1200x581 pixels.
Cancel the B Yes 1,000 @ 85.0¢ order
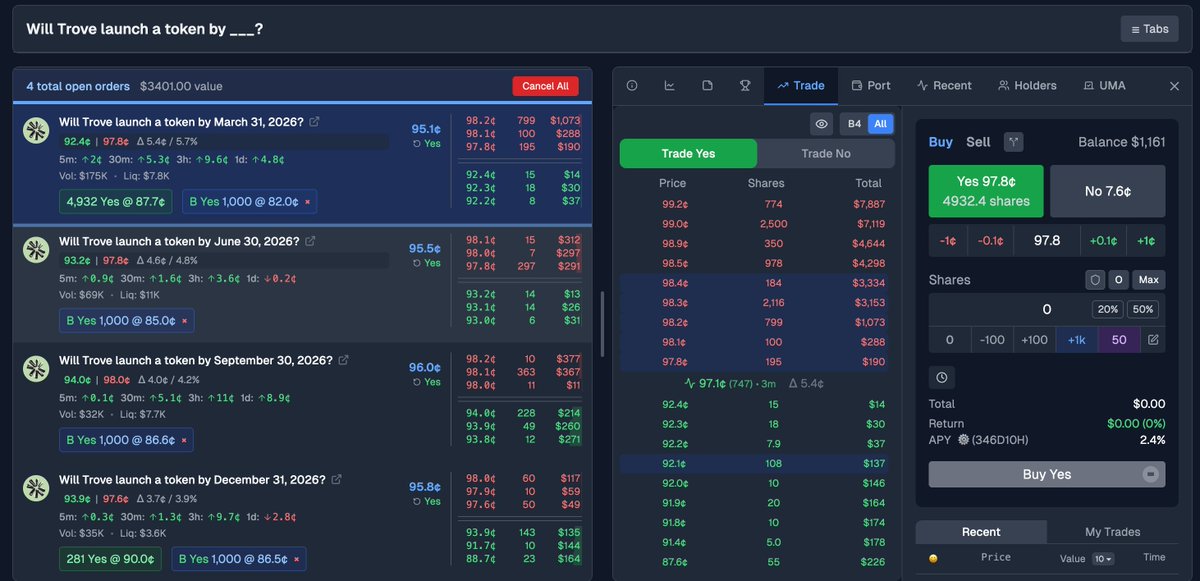[x=184, y=321]
